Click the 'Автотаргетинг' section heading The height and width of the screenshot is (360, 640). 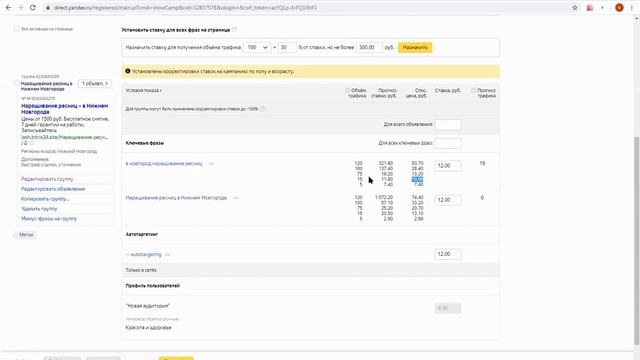pyautogui.click(x=142, y=234)
